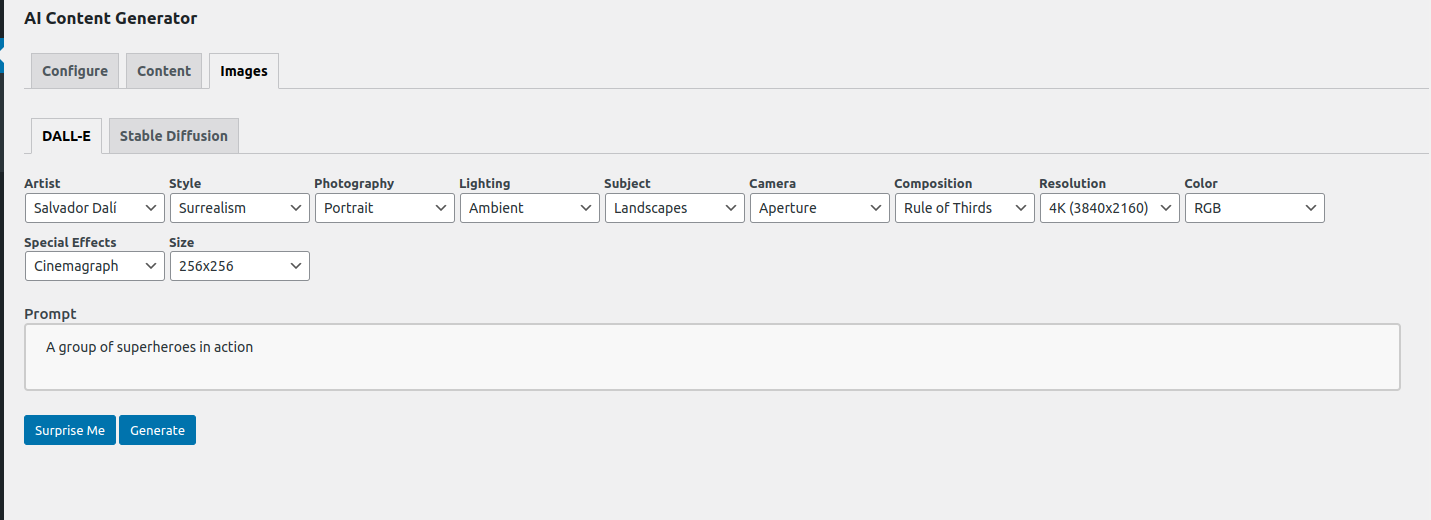
Task: Open the Composition dropdown showing Rule of Thirds
Action: 964,208
